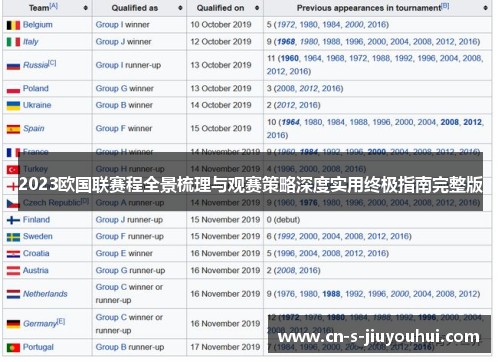Click the Portugal flag icon
The height and width of the screenshot is (362, 500).
click(13, 348)
